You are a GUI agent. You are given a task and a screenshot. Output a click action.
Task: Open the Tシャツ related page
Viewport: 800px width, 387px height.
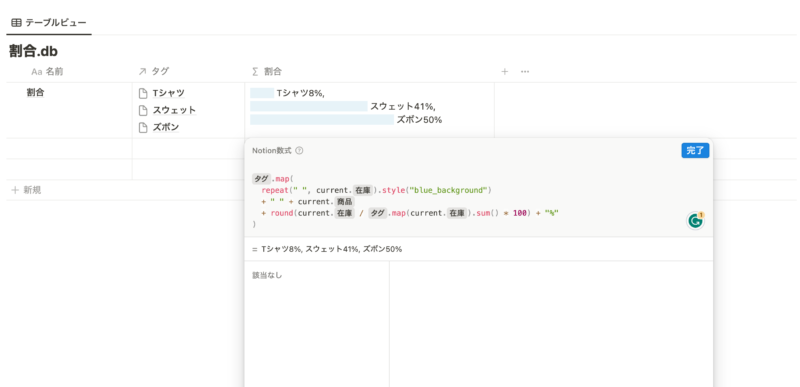(x=169, y=93)
